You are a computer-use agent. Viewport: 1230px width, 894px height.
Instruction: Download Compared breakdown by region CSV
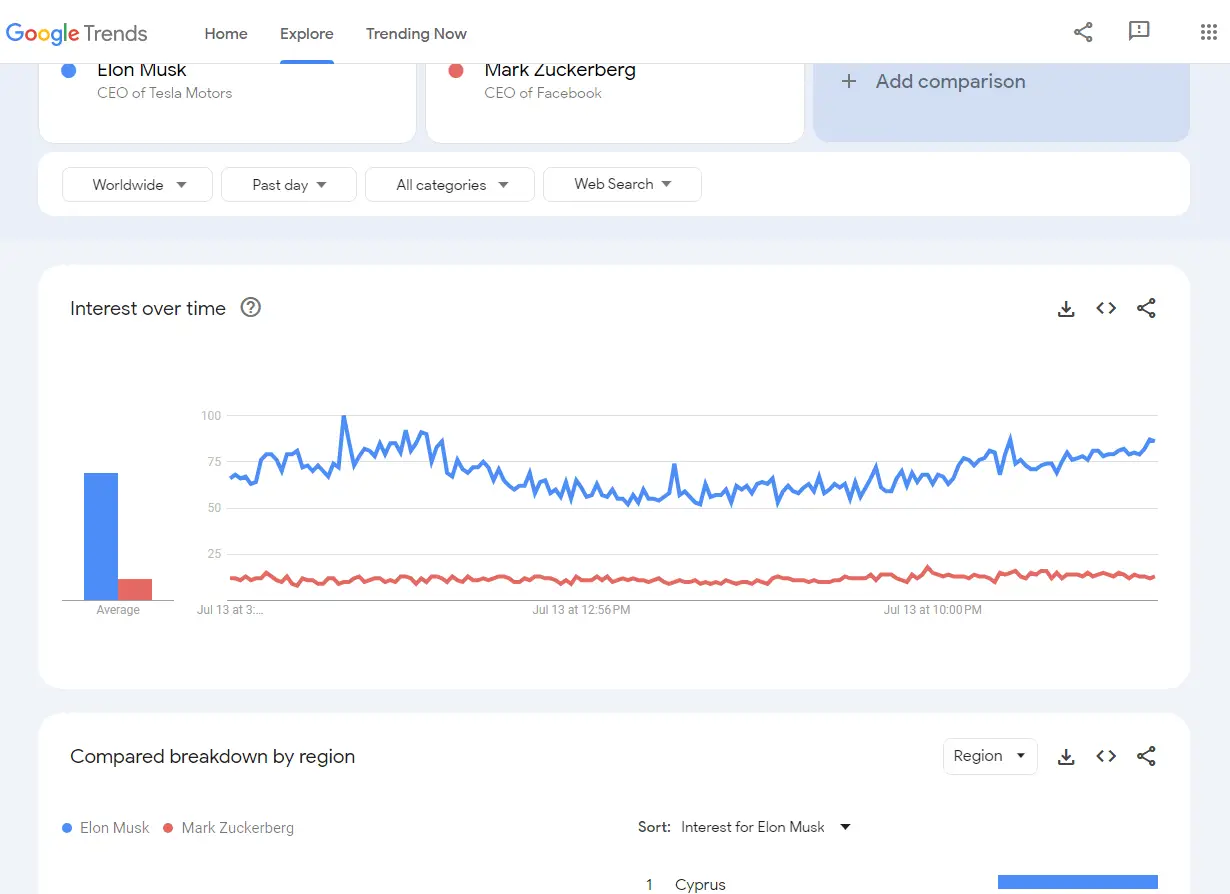(1066, 757)
